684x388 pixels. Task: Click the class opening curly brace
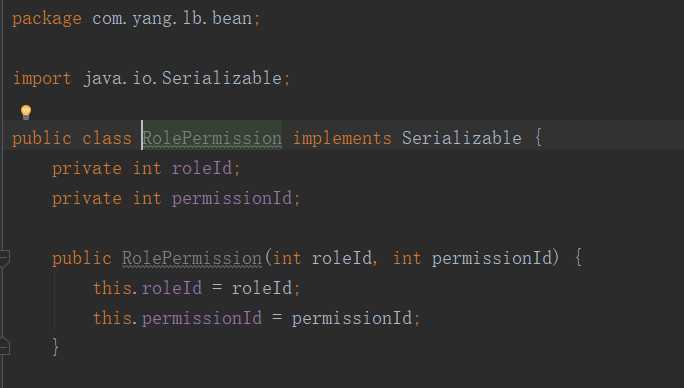click(539, 138)
